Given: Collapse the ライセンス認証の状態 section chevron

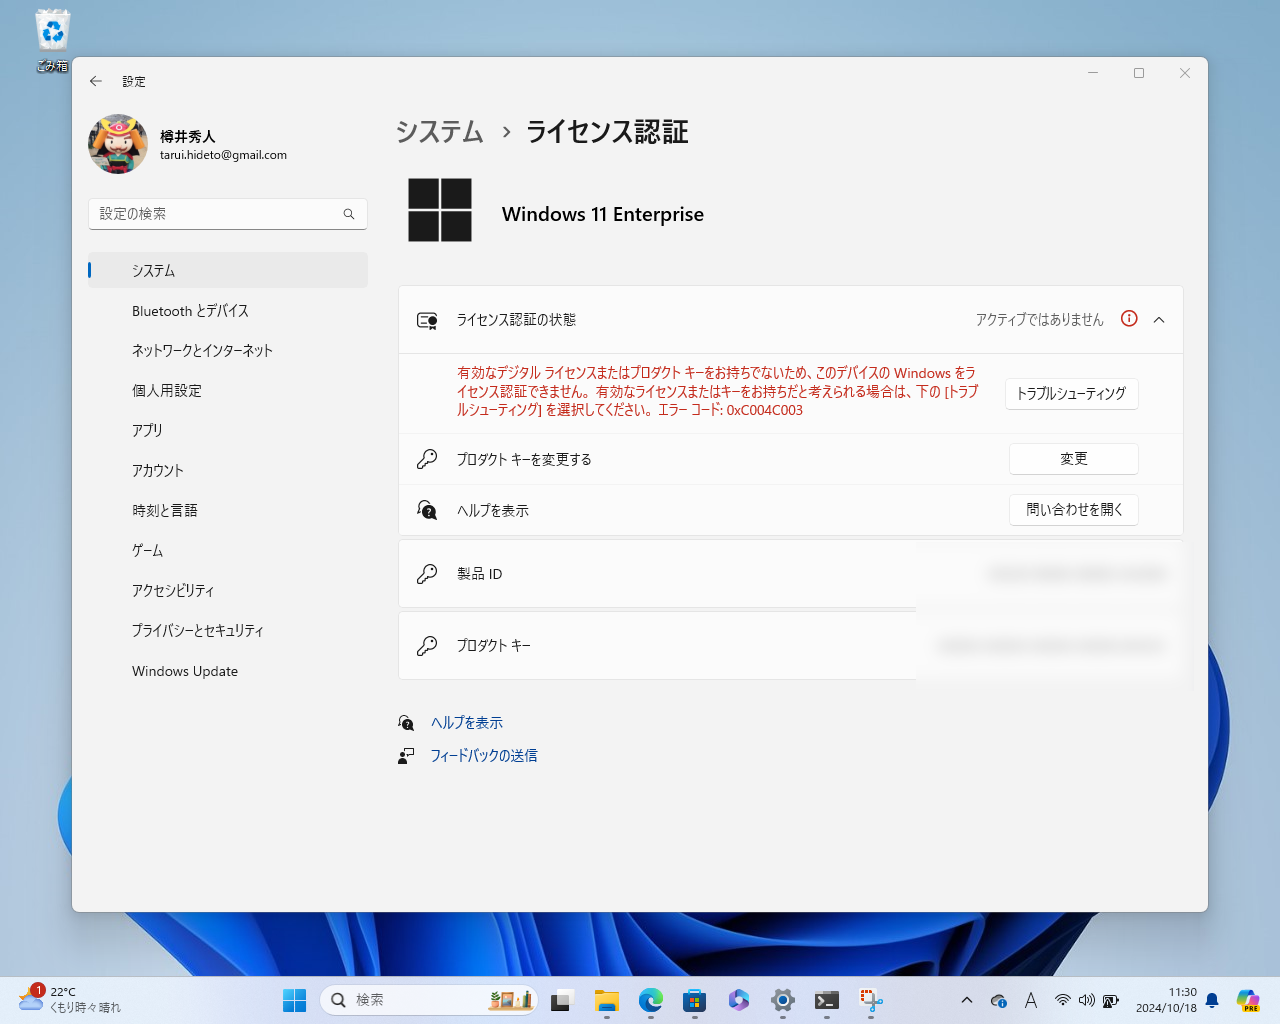Looking at the screenshot, I should tap(1159, 319).
